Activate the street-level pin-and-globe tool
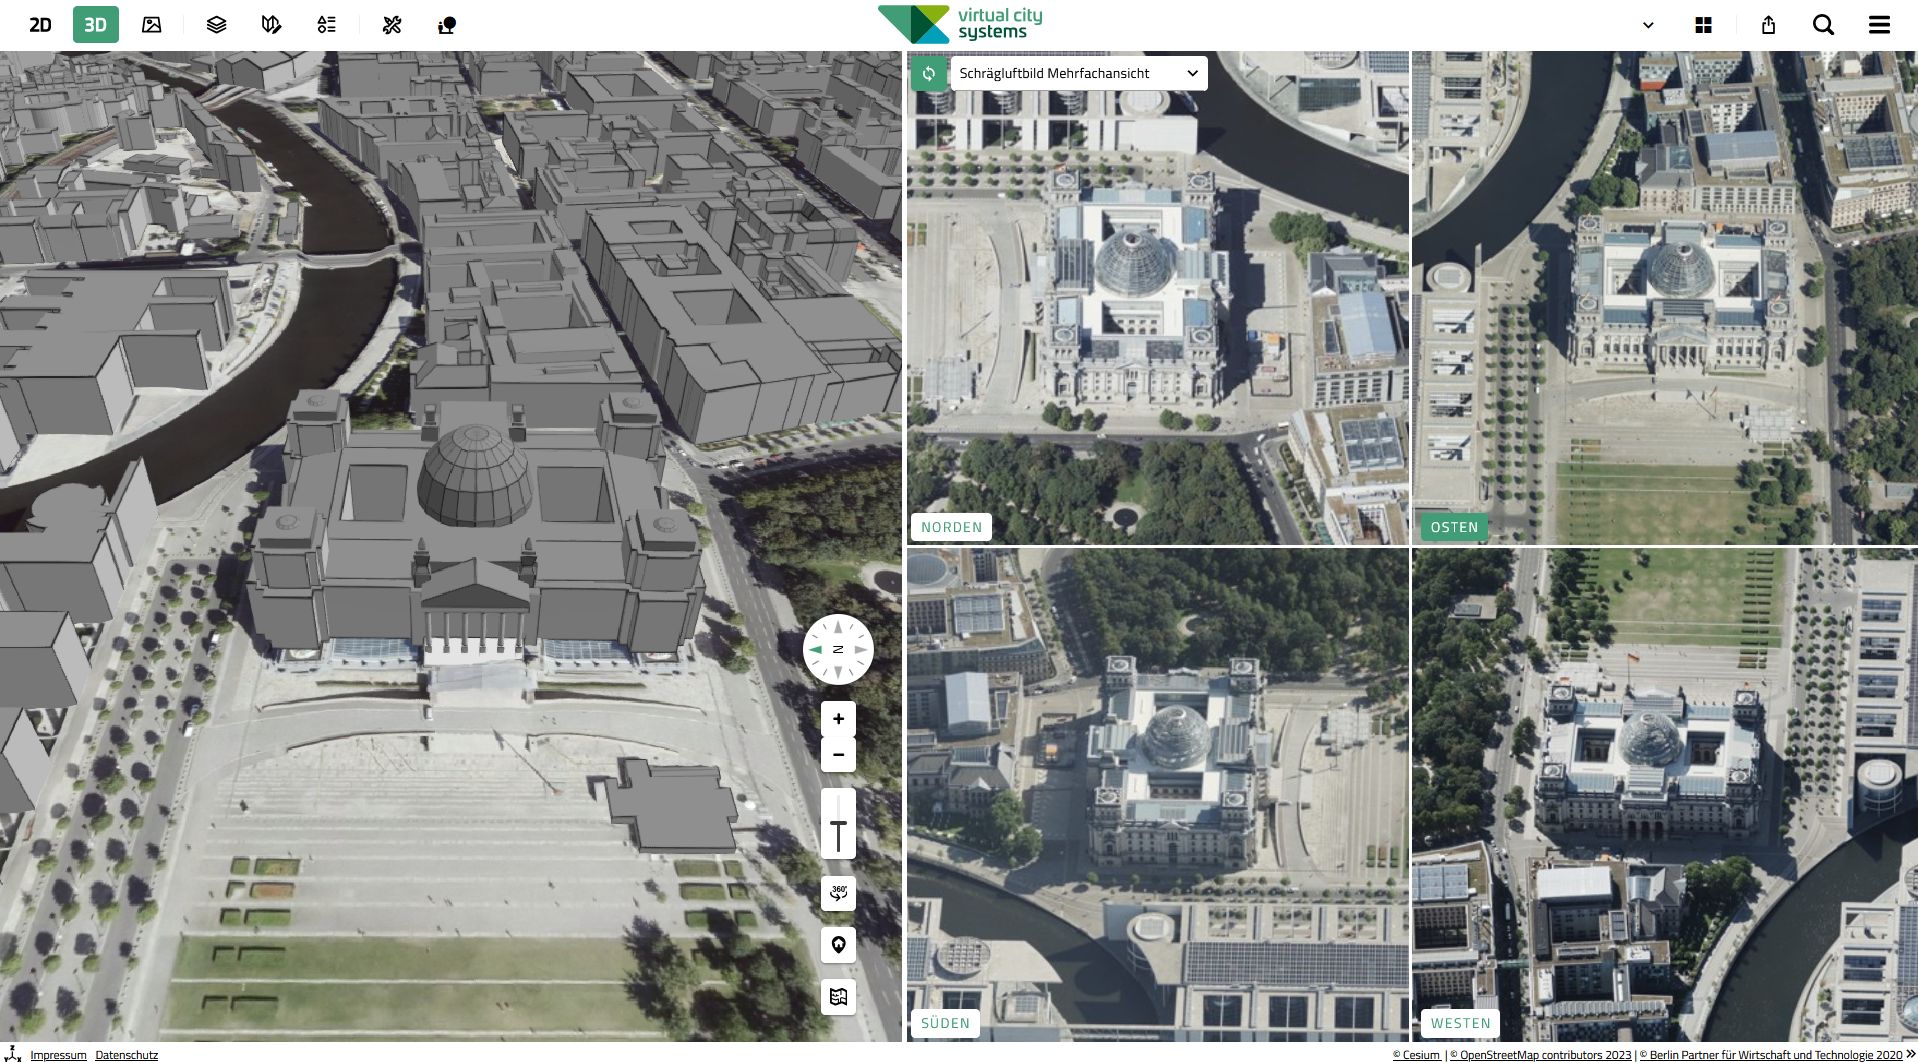Image resolution: width=1918 pixels, height=1062 pixels. [x=445, y=24]
